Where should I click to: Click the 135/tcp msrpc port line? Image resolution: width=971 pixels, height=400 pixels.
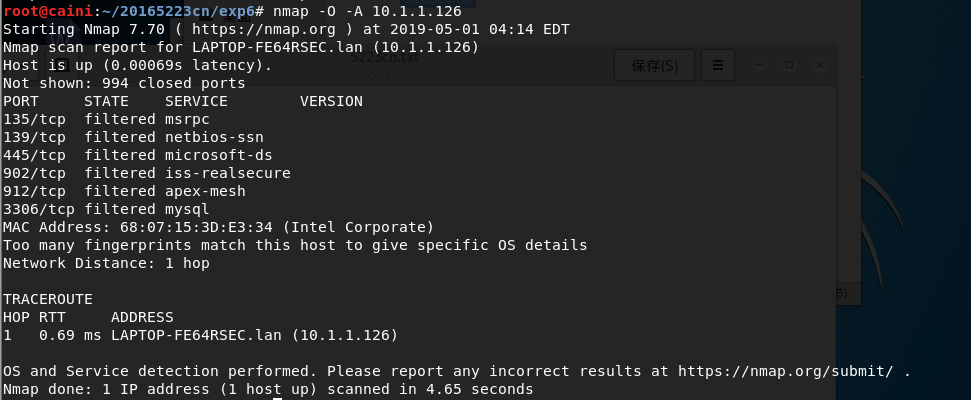point(106,119)
